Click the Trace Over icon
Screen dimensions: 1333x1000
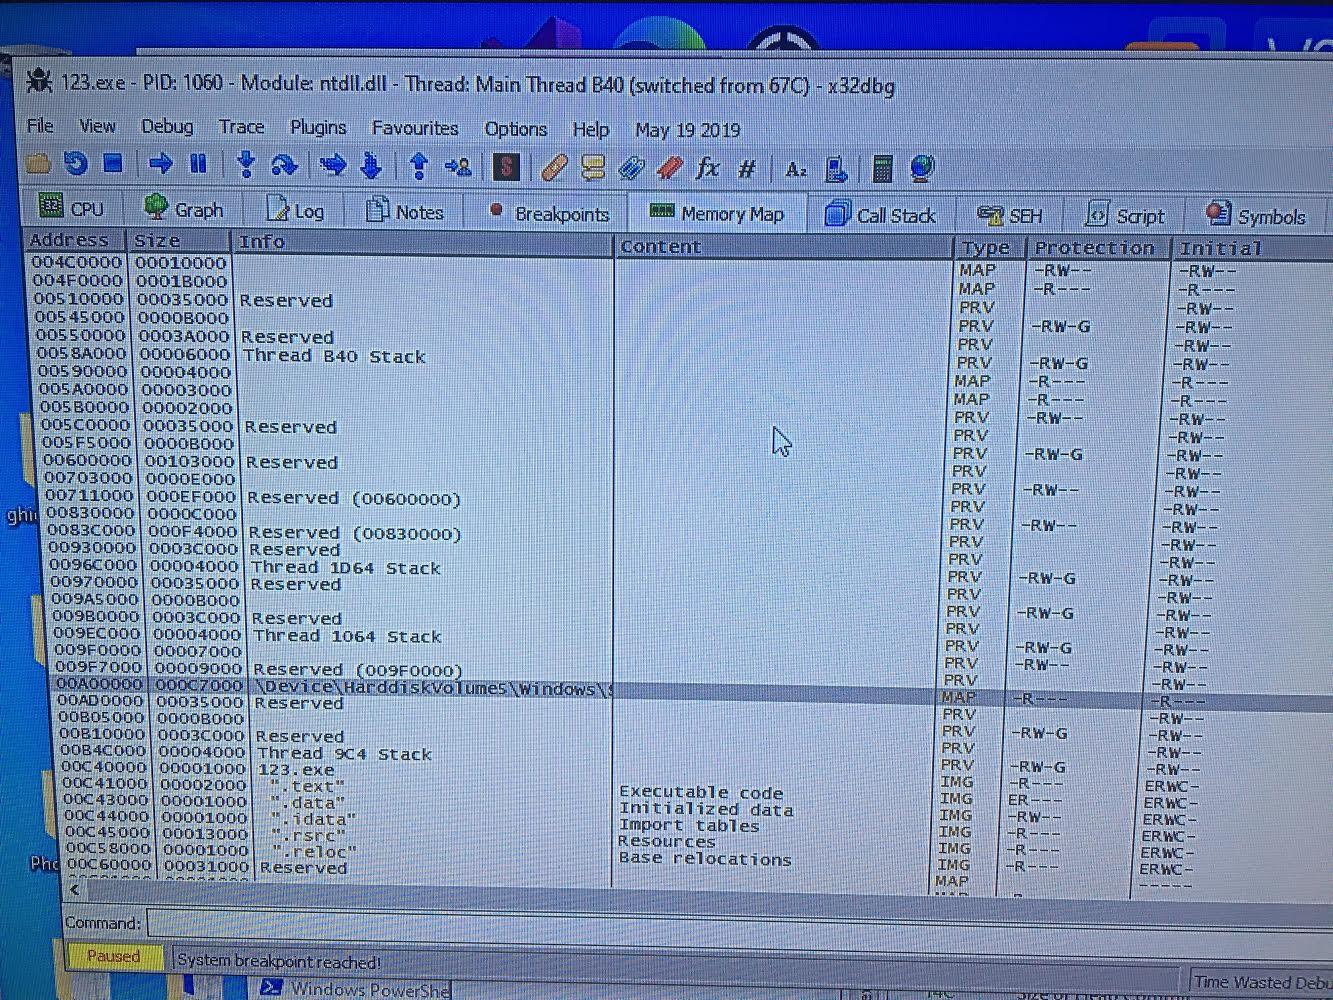tap(371, 166)
